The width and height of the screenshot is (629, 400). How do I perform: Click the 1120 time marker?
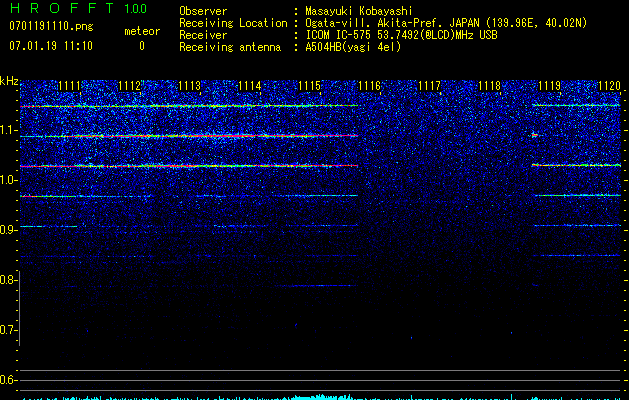(609, 86)
